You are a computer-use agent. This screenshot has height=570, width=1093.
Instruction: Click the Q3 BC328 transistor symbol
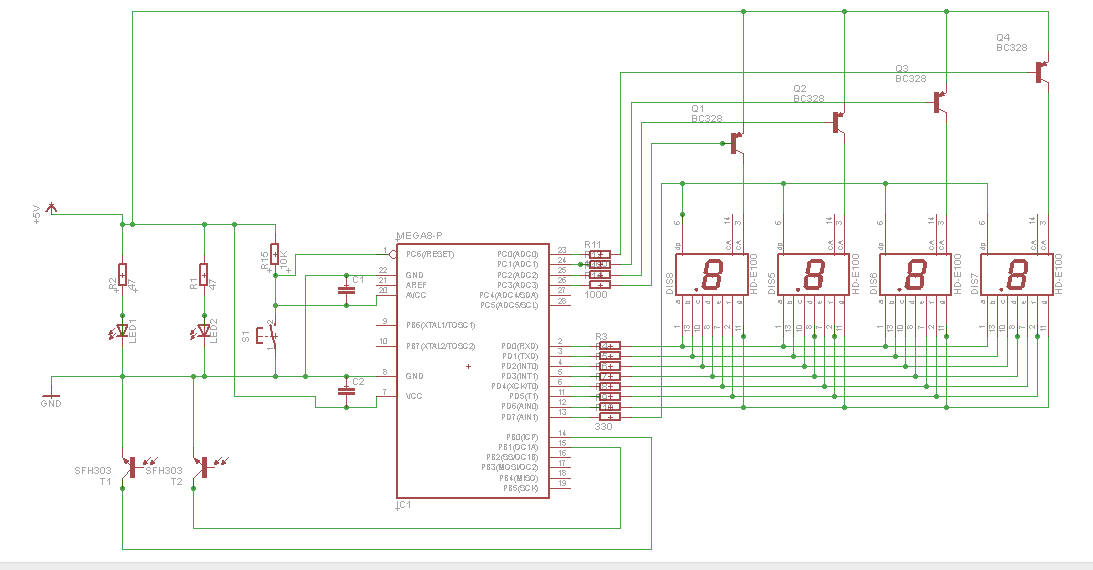940,102
